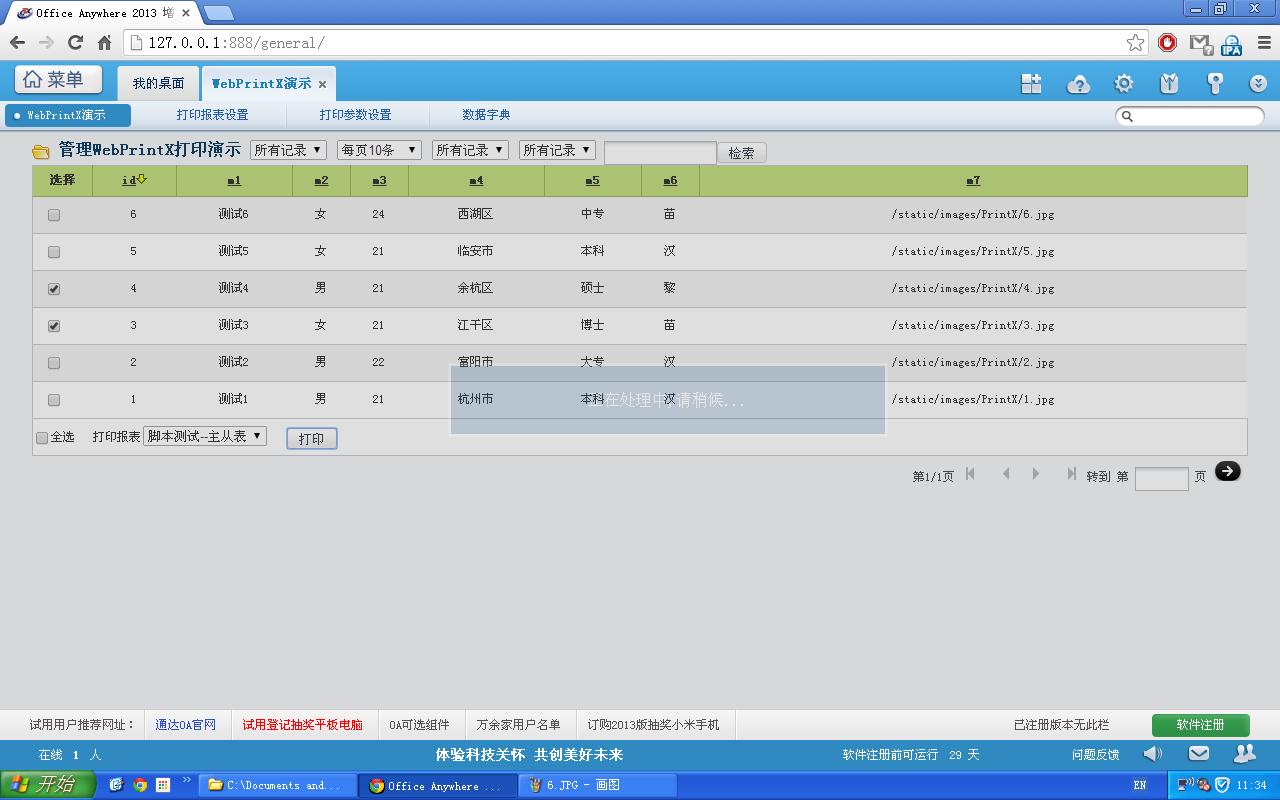This screenshot has height=800, width=1280.
Task: Expand the round down-arrow icon in header
Action: click(x=1258, y=84)
